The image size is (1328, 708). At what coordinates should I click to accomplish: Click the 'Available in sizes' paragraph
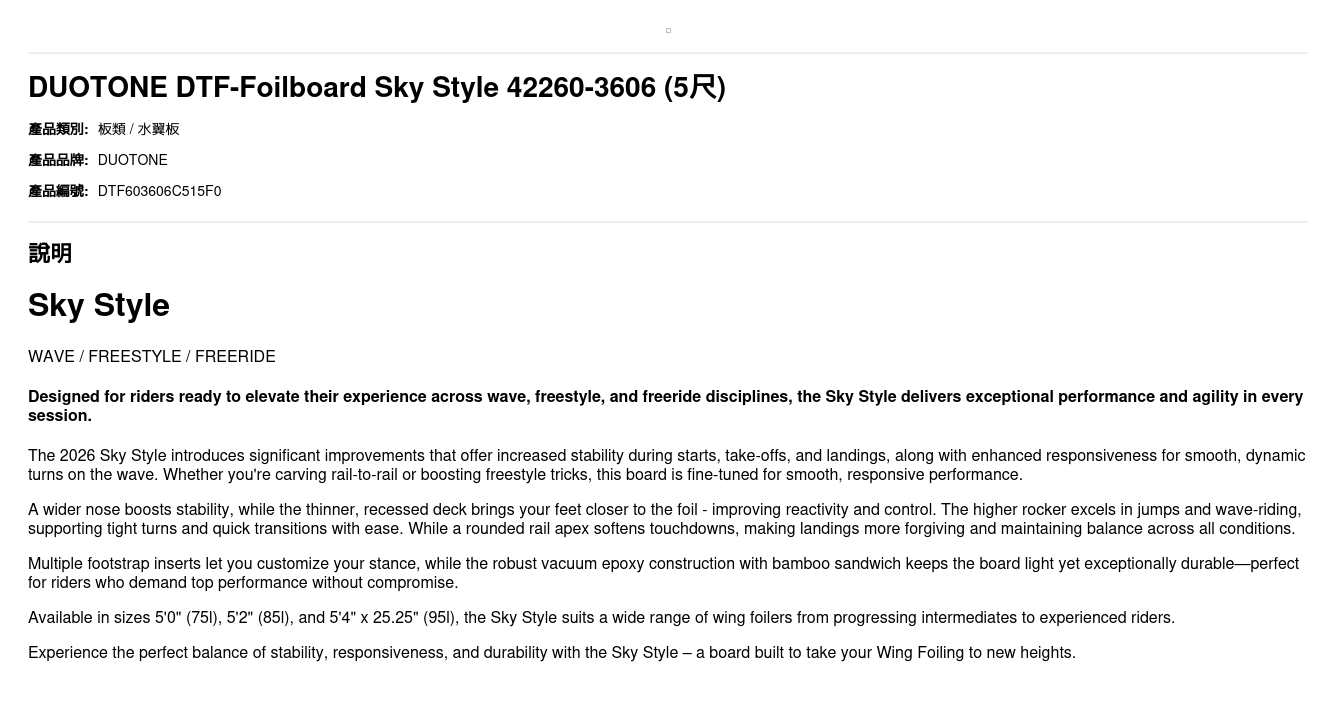pos(601,618)
